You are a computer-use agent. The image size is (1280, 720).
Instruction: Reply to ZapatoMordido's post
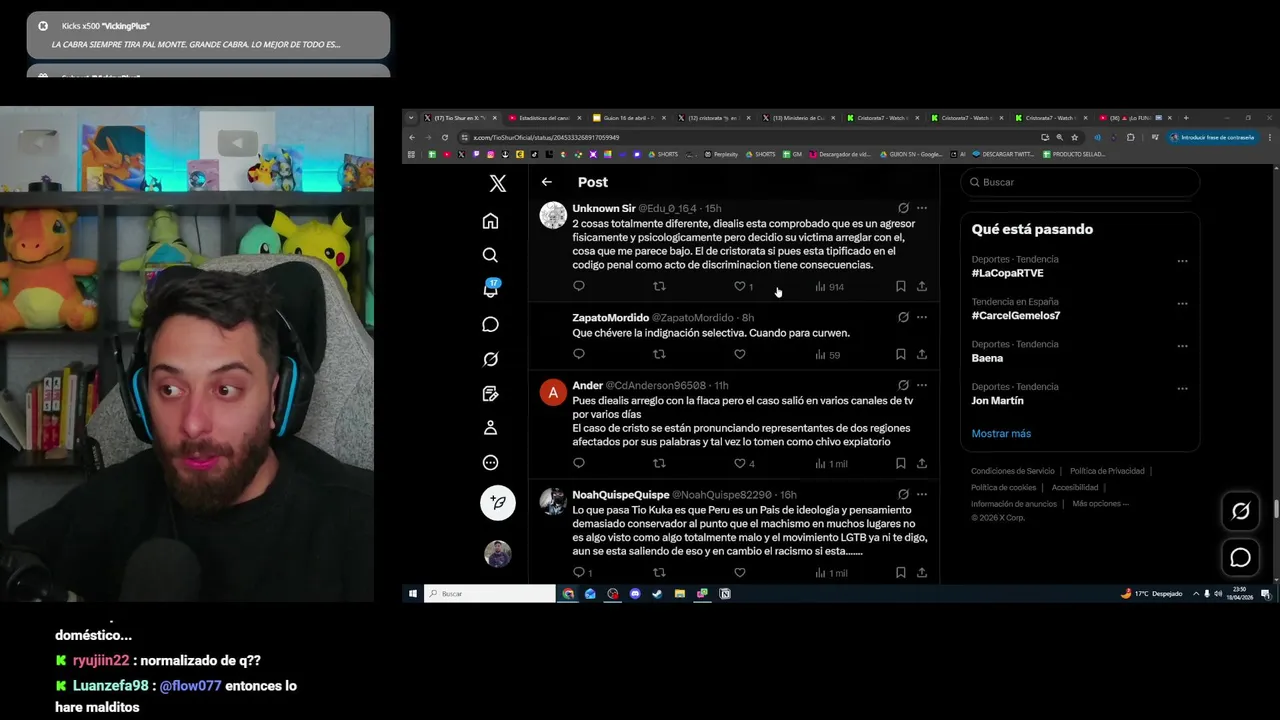[578, 354]
